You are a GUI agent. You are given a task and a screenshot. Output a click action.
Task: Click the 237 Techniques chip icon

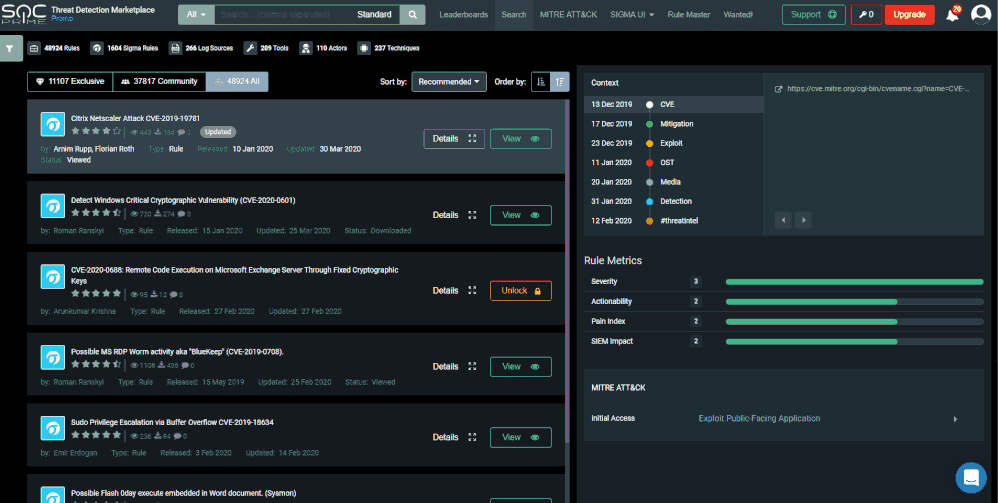point(363,48)
